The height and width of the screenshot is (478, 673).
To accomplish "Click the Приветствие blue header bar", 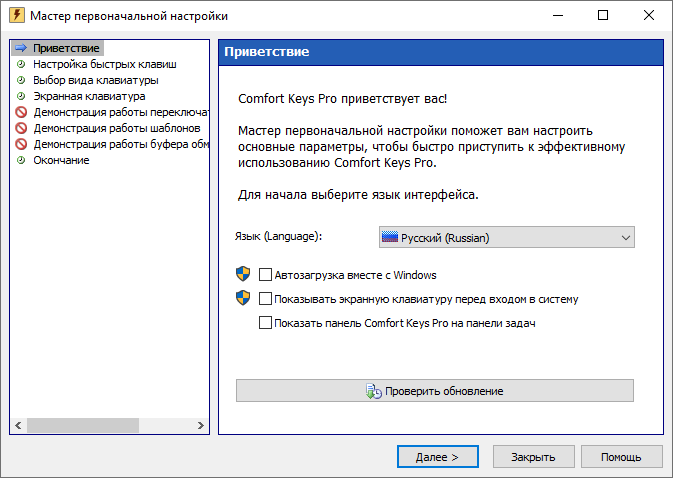I will click(x=441, y=52).
